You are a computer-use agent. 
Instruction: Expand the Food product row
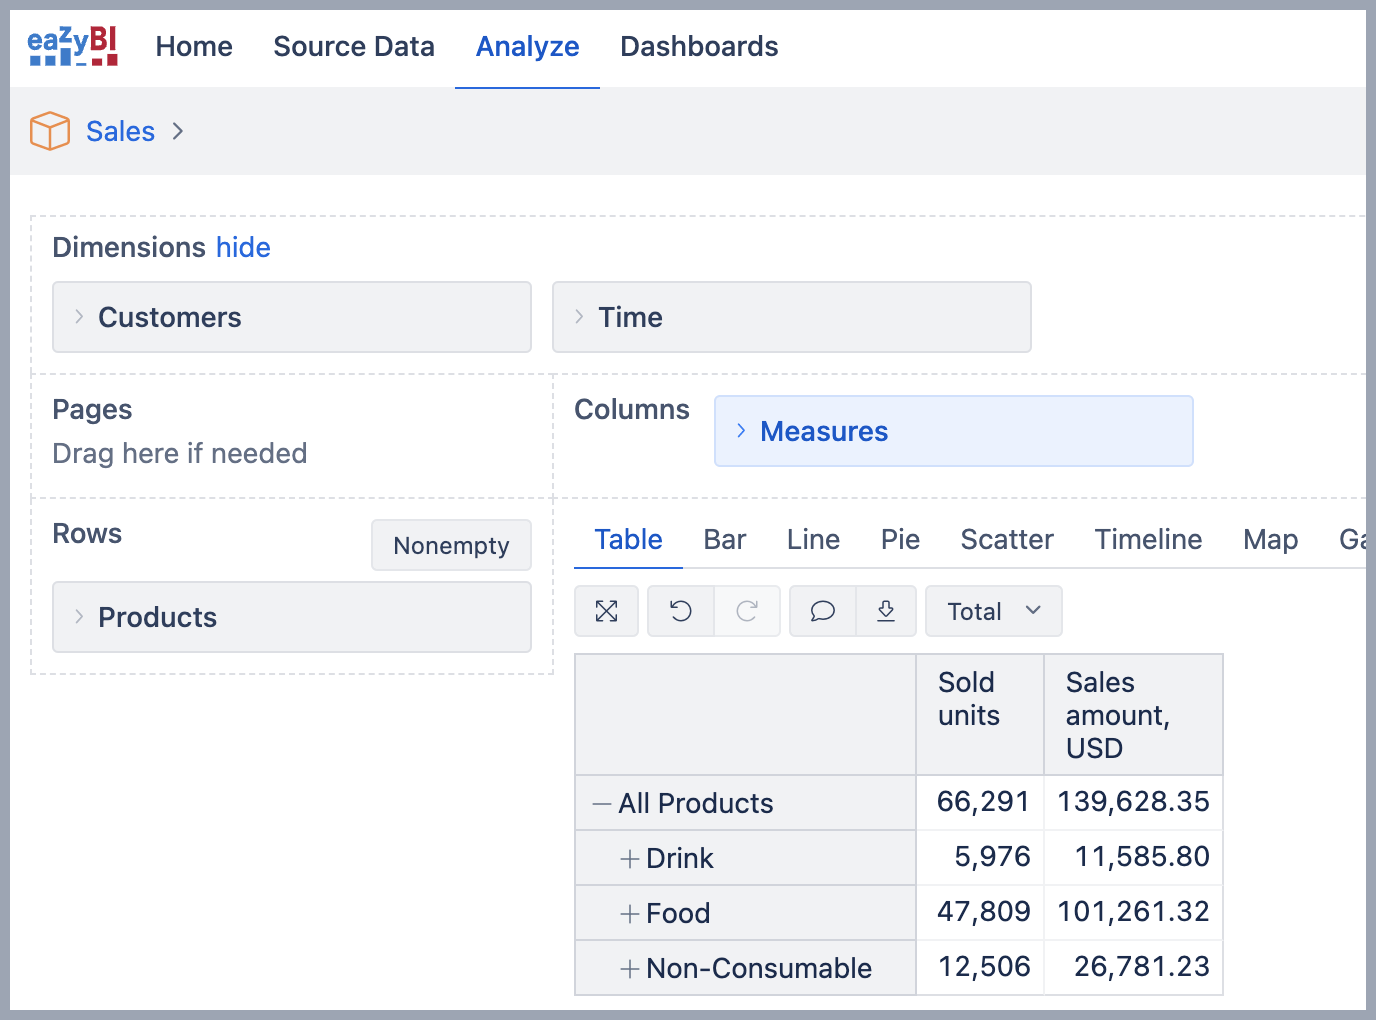[629, 913]
